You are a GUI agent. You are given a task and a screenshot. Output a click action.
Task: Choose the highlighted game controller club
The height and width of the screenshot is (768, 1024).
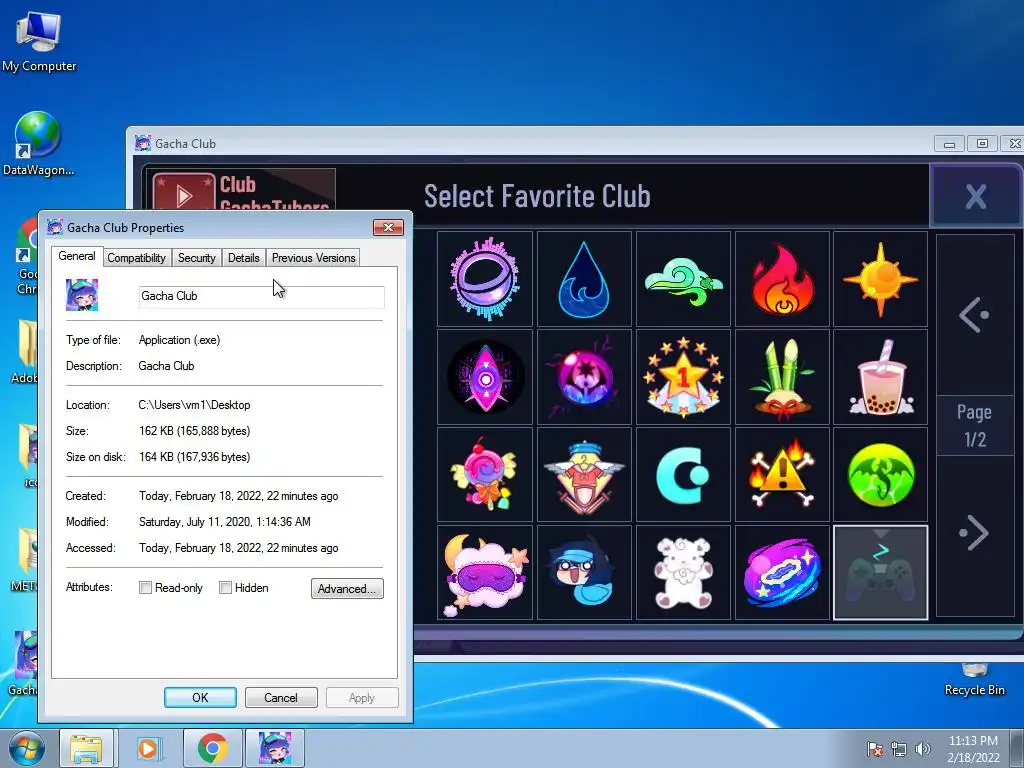click(880, 573)
